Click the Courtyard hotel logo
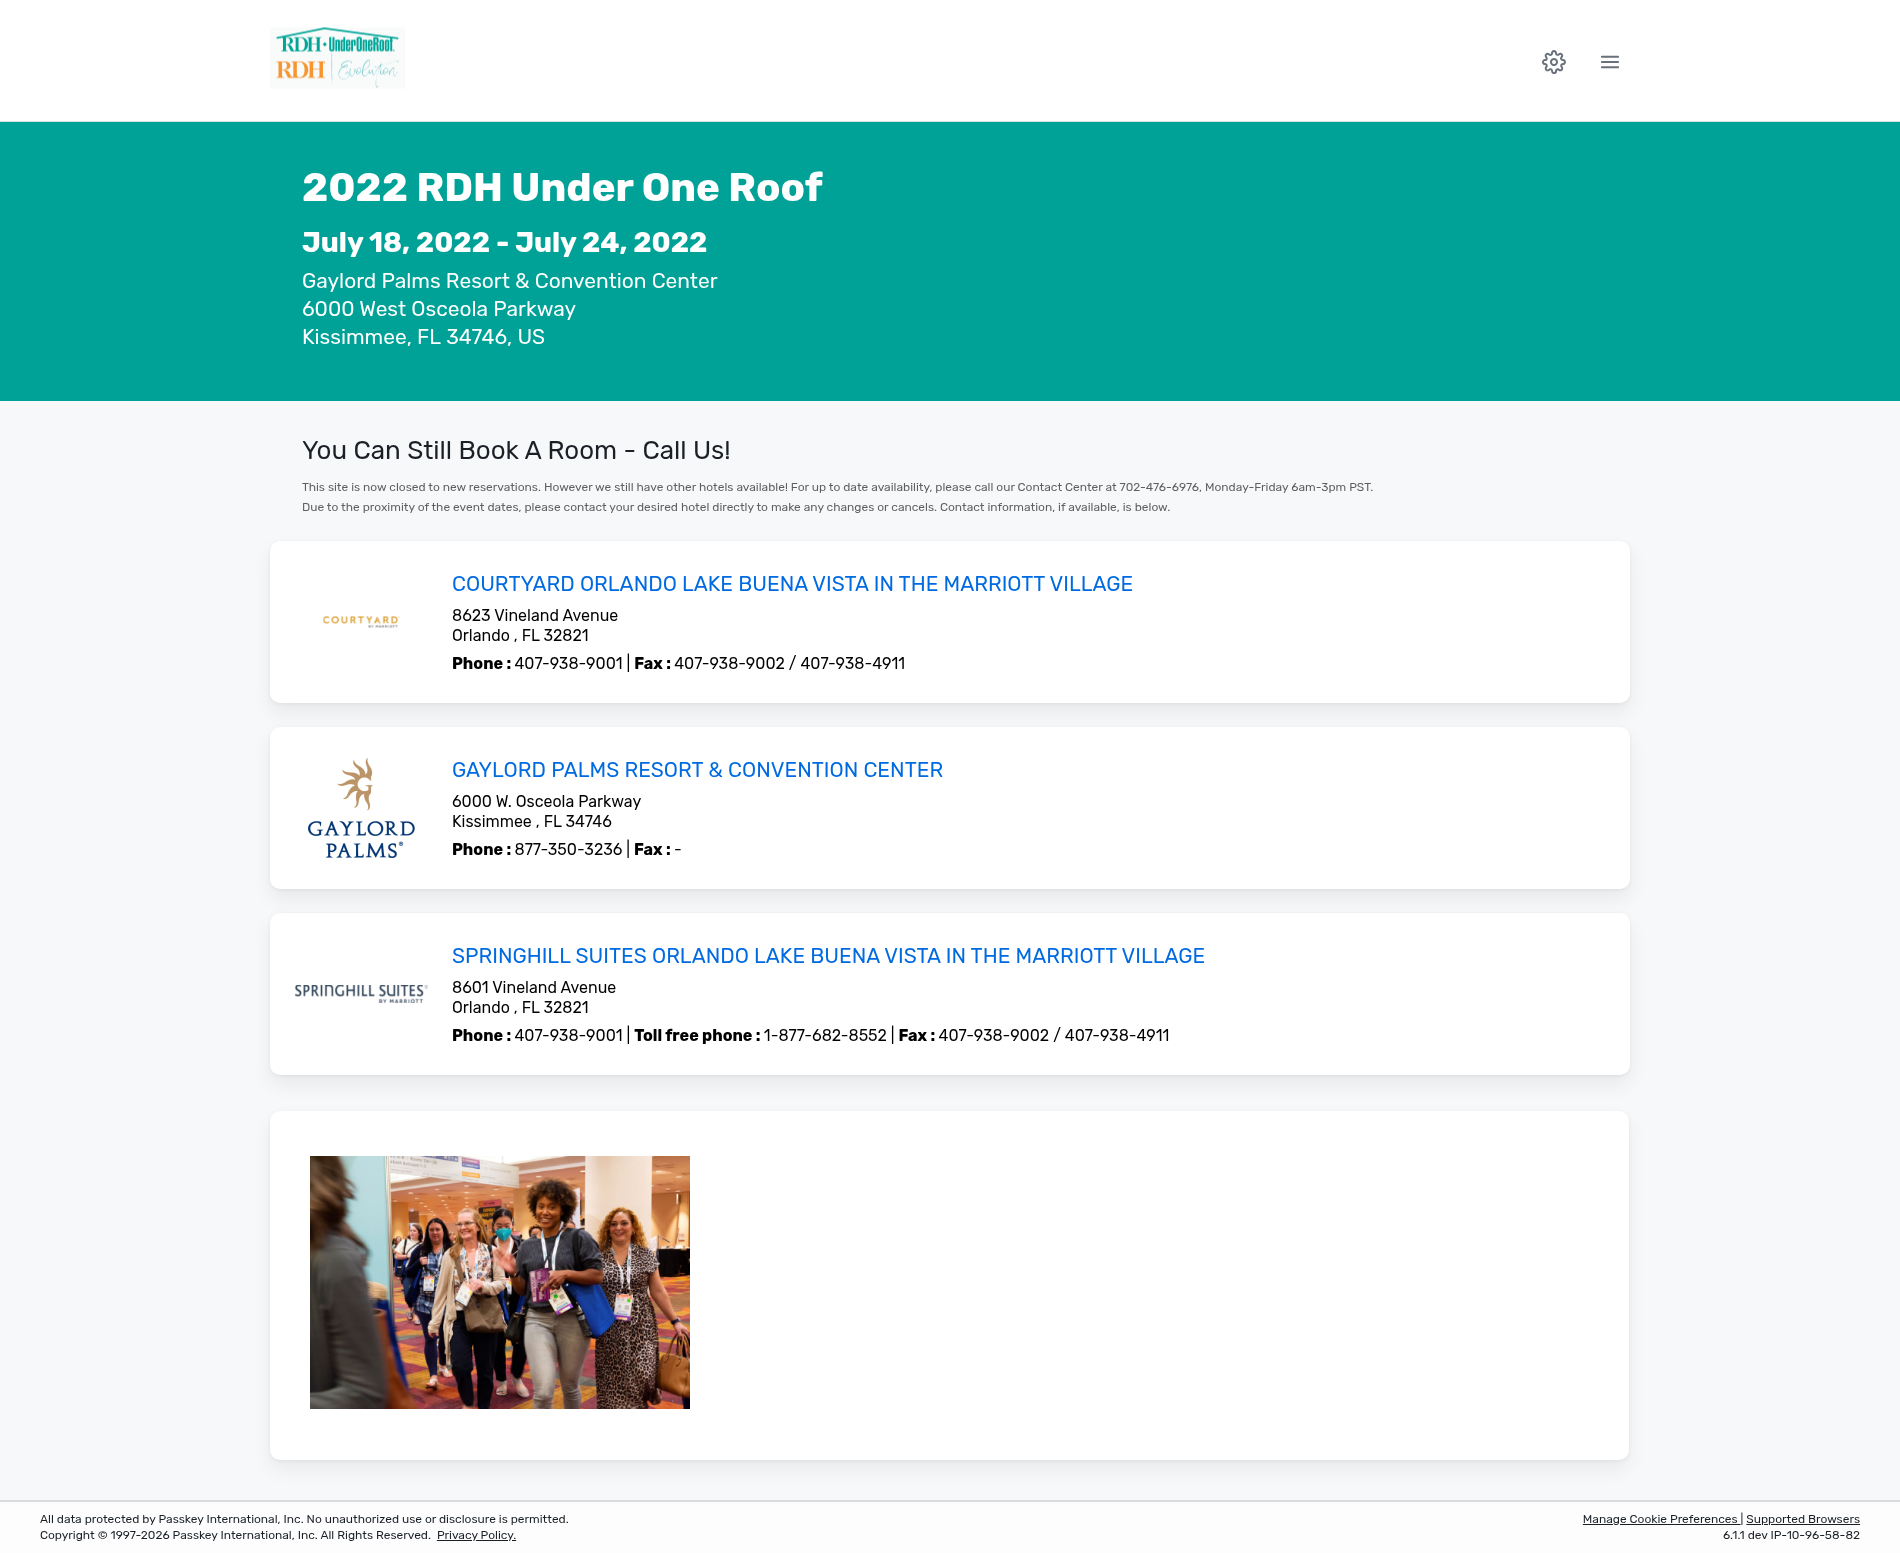 tap(361, 621)
